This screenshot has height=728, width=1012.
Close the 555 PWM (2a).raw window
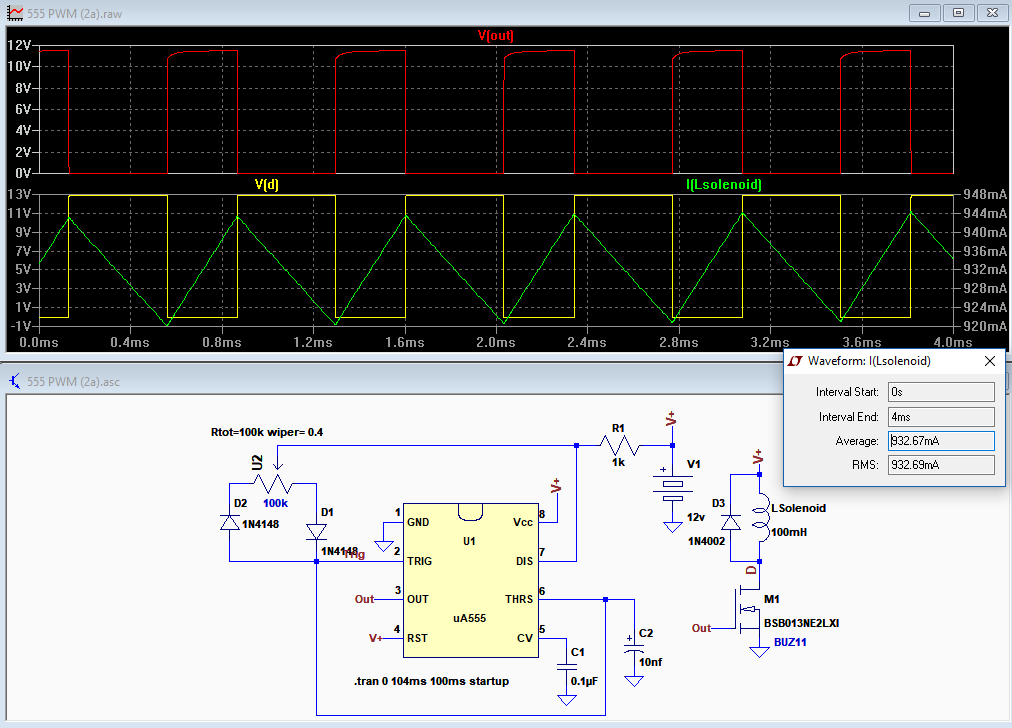[x=993, y=13]
